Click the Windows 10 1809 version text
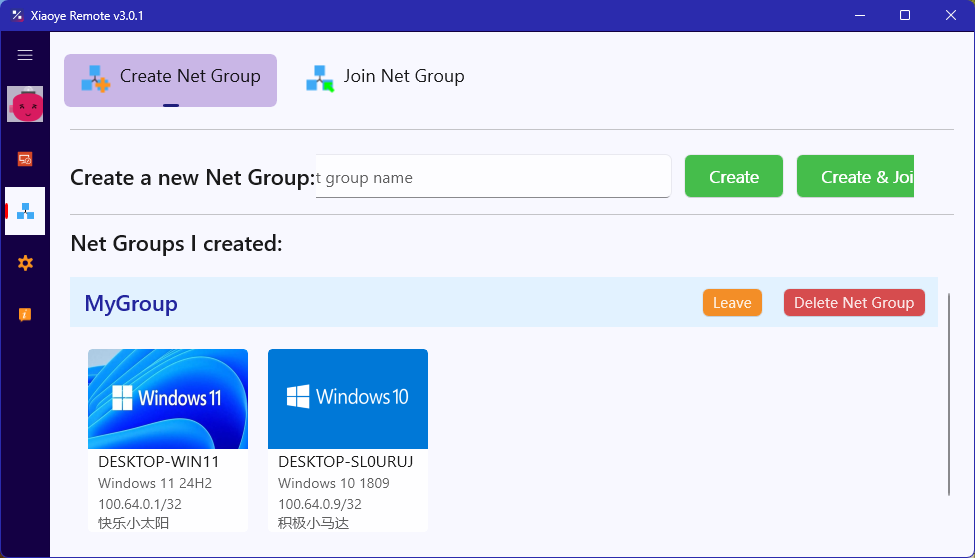Screen dimensions: 975x558 coord(334,483)
